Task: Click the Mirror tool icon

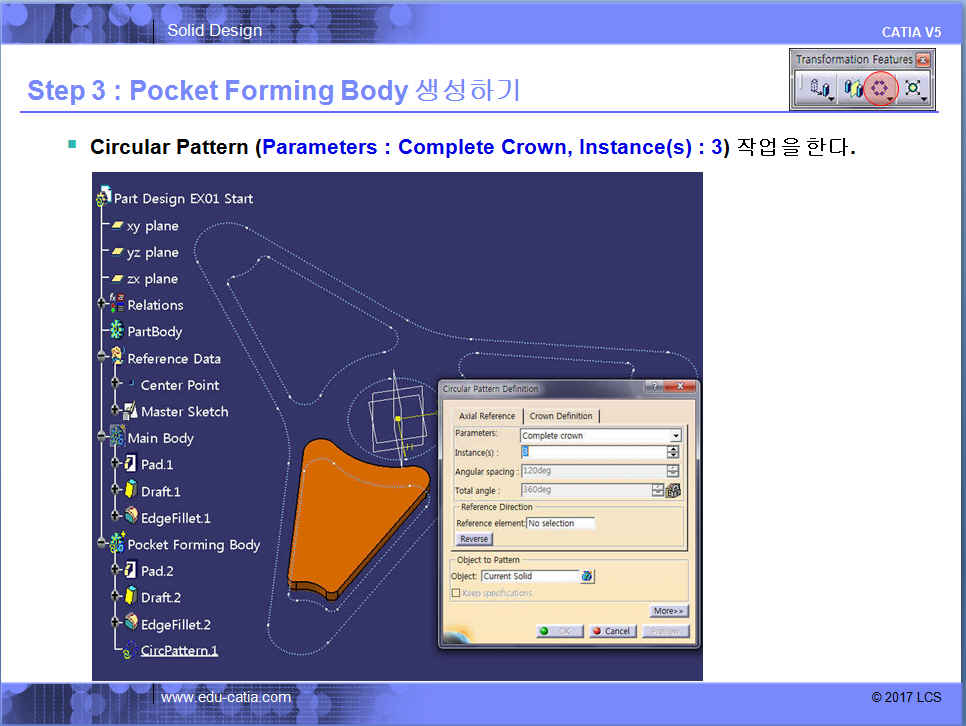Action: pos(851,89)
